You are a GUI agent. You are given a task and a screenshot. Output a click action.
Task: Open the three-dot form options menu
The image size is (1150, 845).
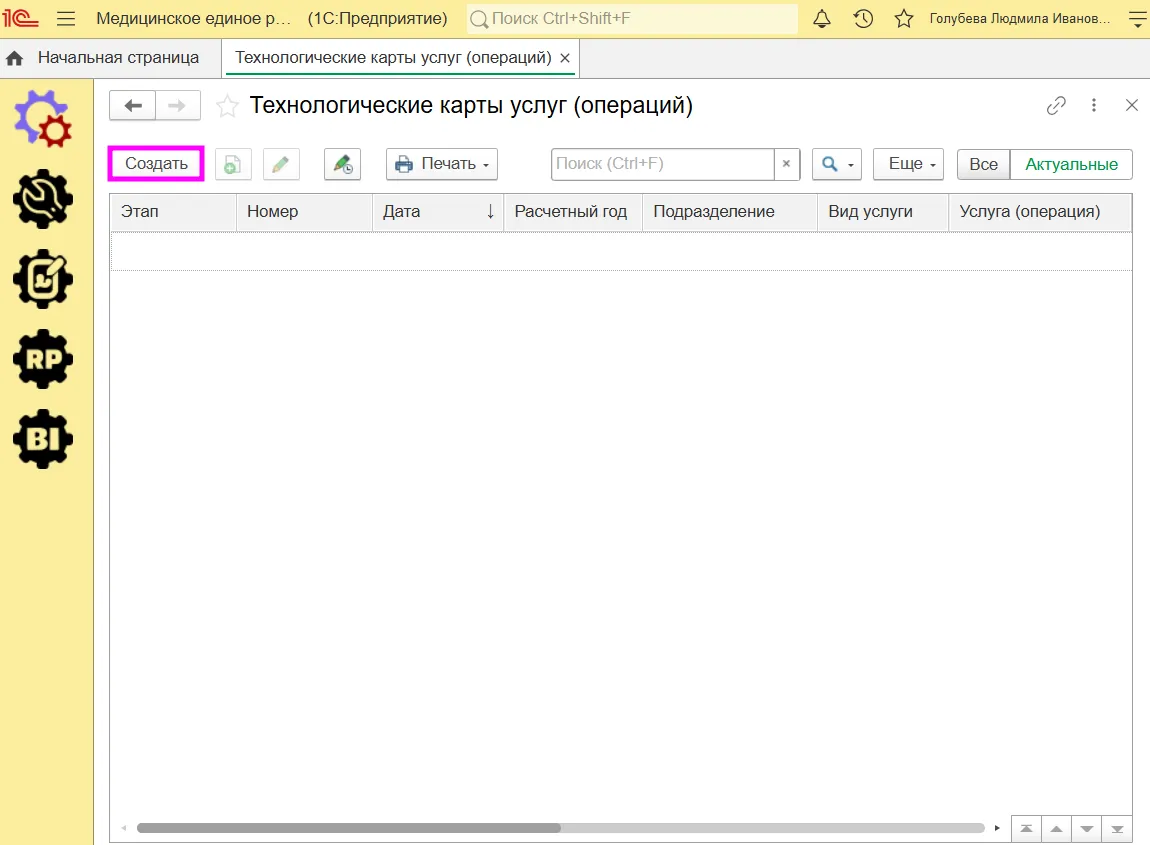click(1094, 106)
